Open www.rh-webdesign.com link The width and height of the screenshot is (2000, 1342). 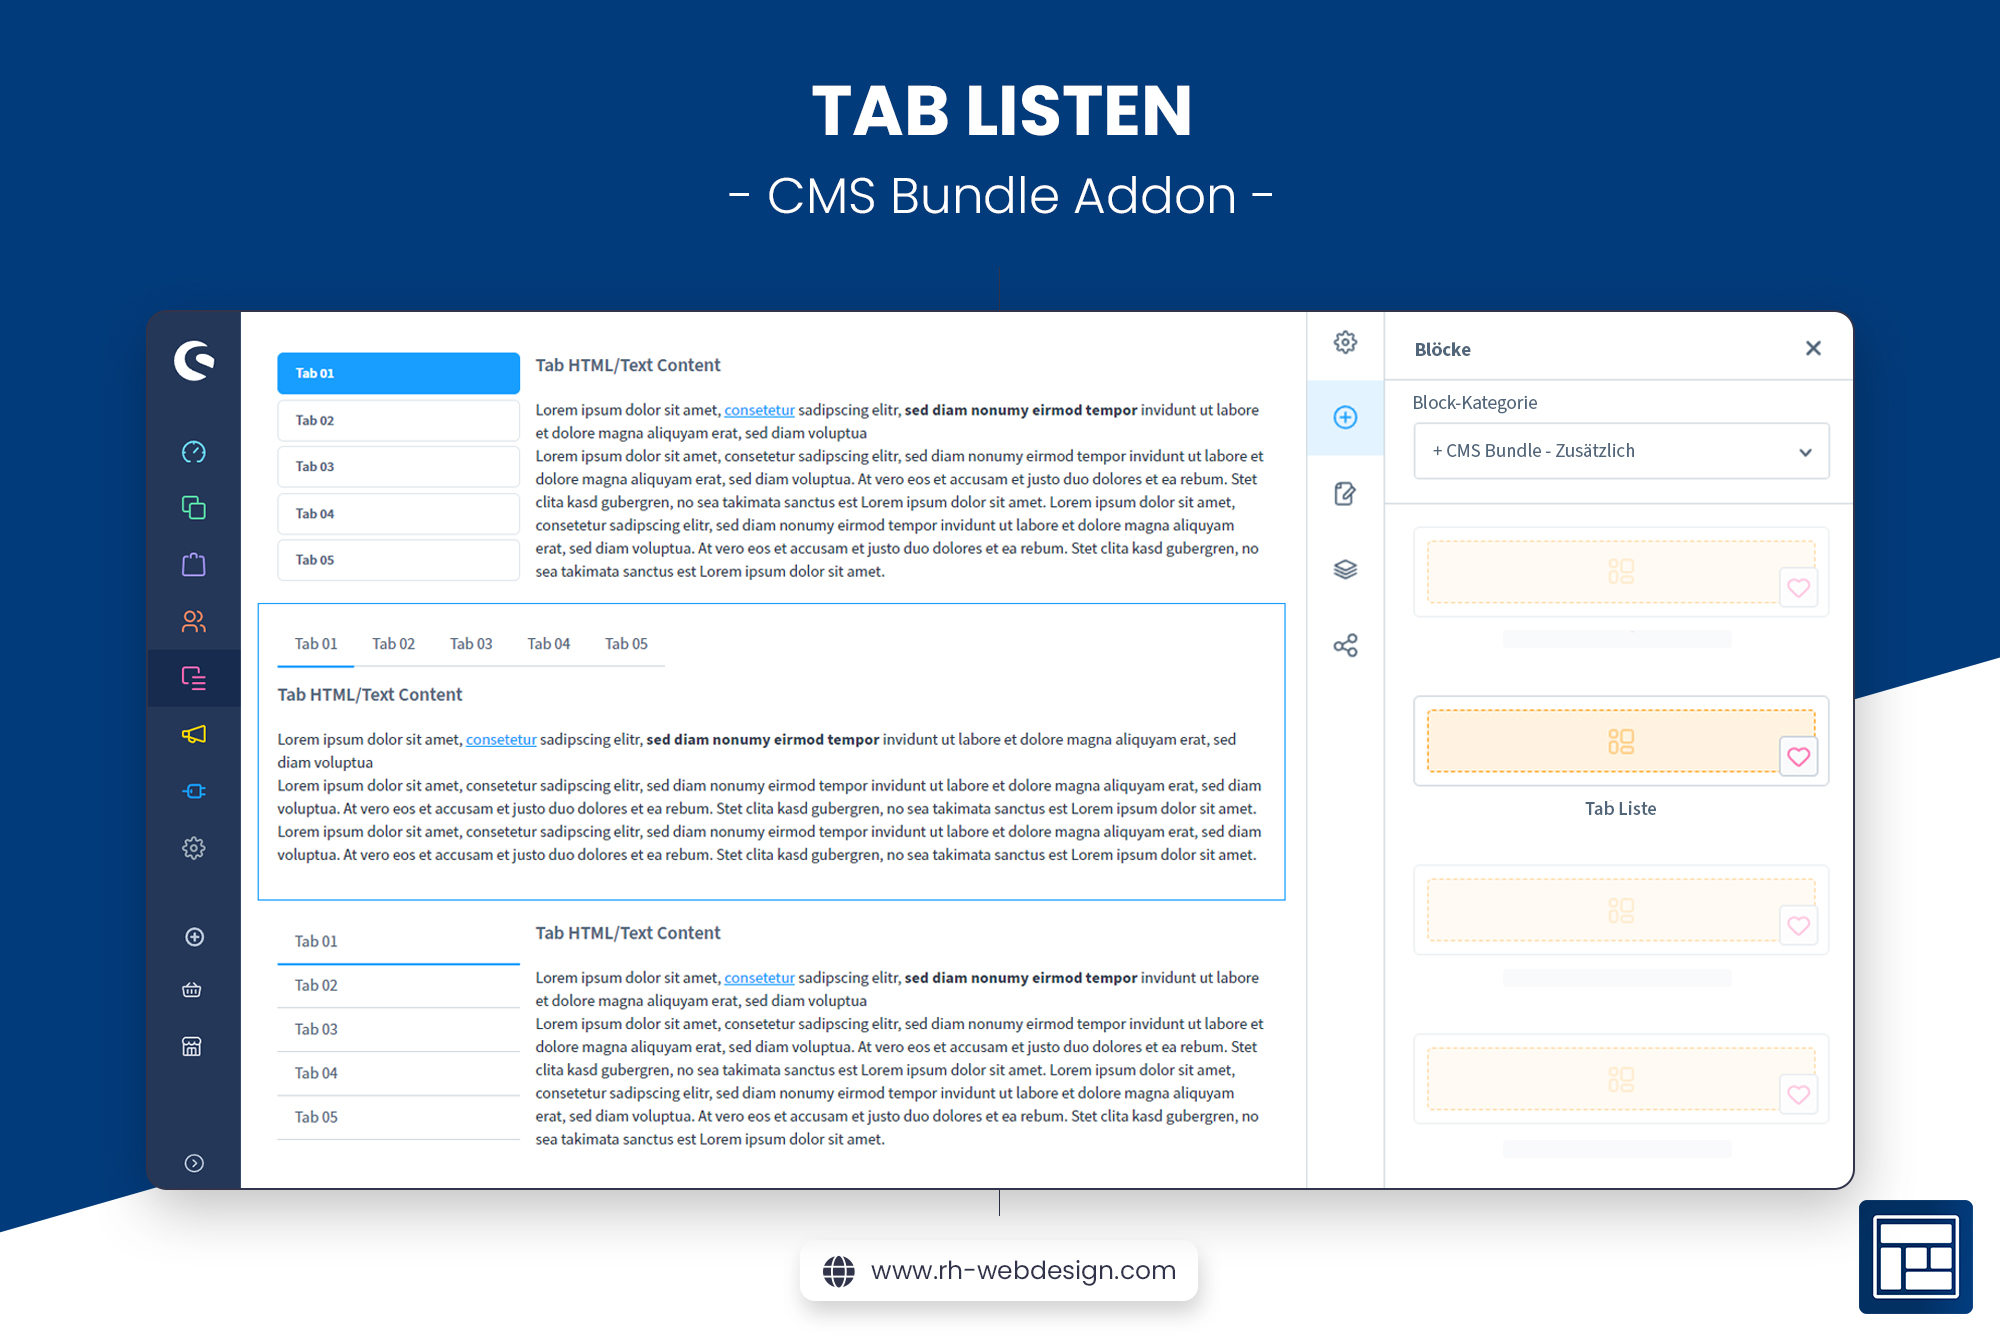point(1023,1270)
